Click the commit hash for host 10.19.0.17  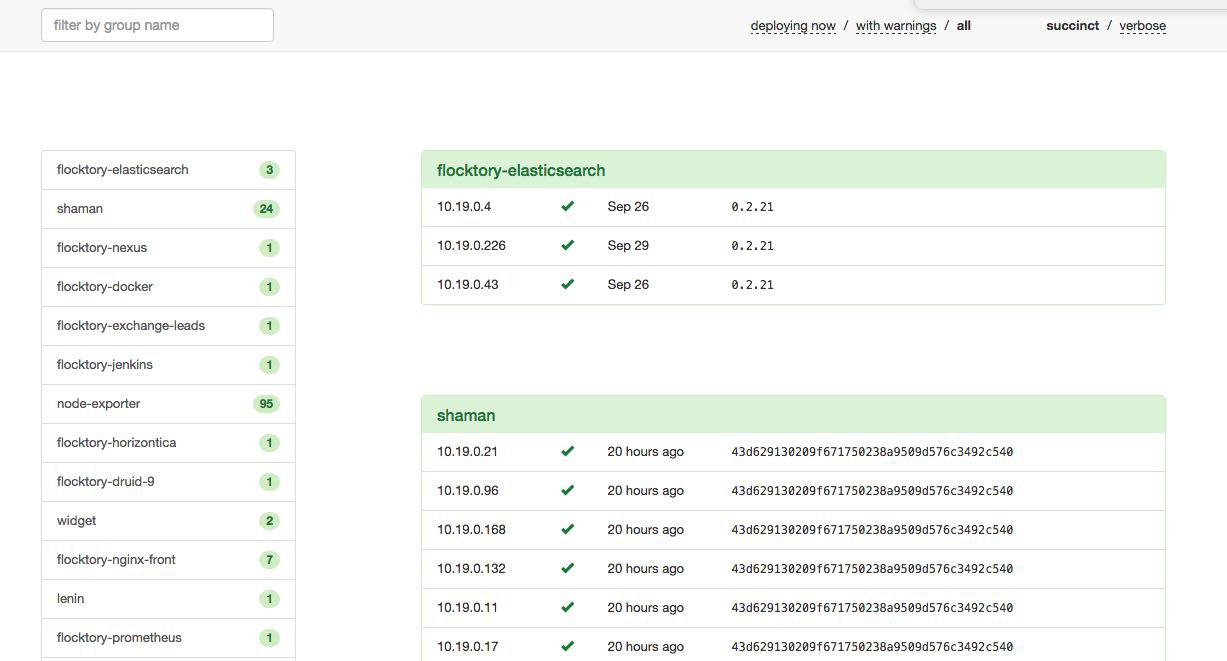pyautogui.click(x=872, y=647)
